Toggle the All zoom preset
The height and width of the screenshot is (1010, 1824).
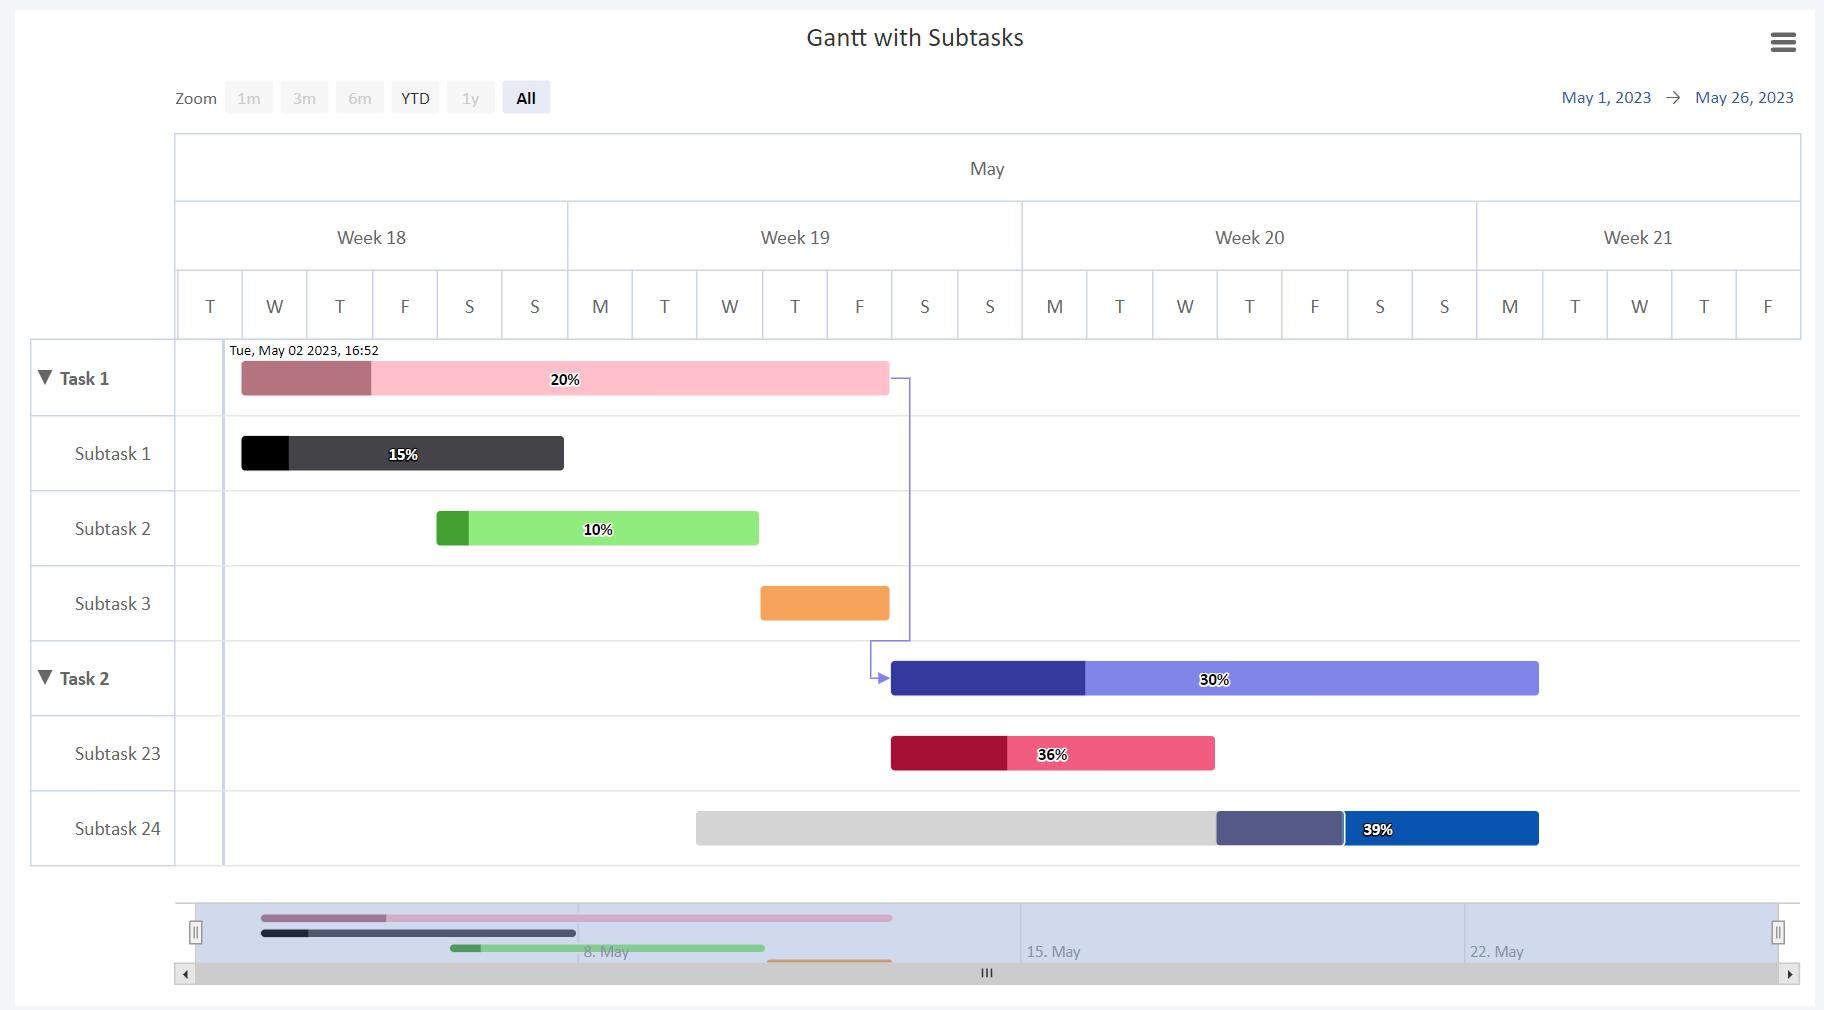tap(525, 97)
